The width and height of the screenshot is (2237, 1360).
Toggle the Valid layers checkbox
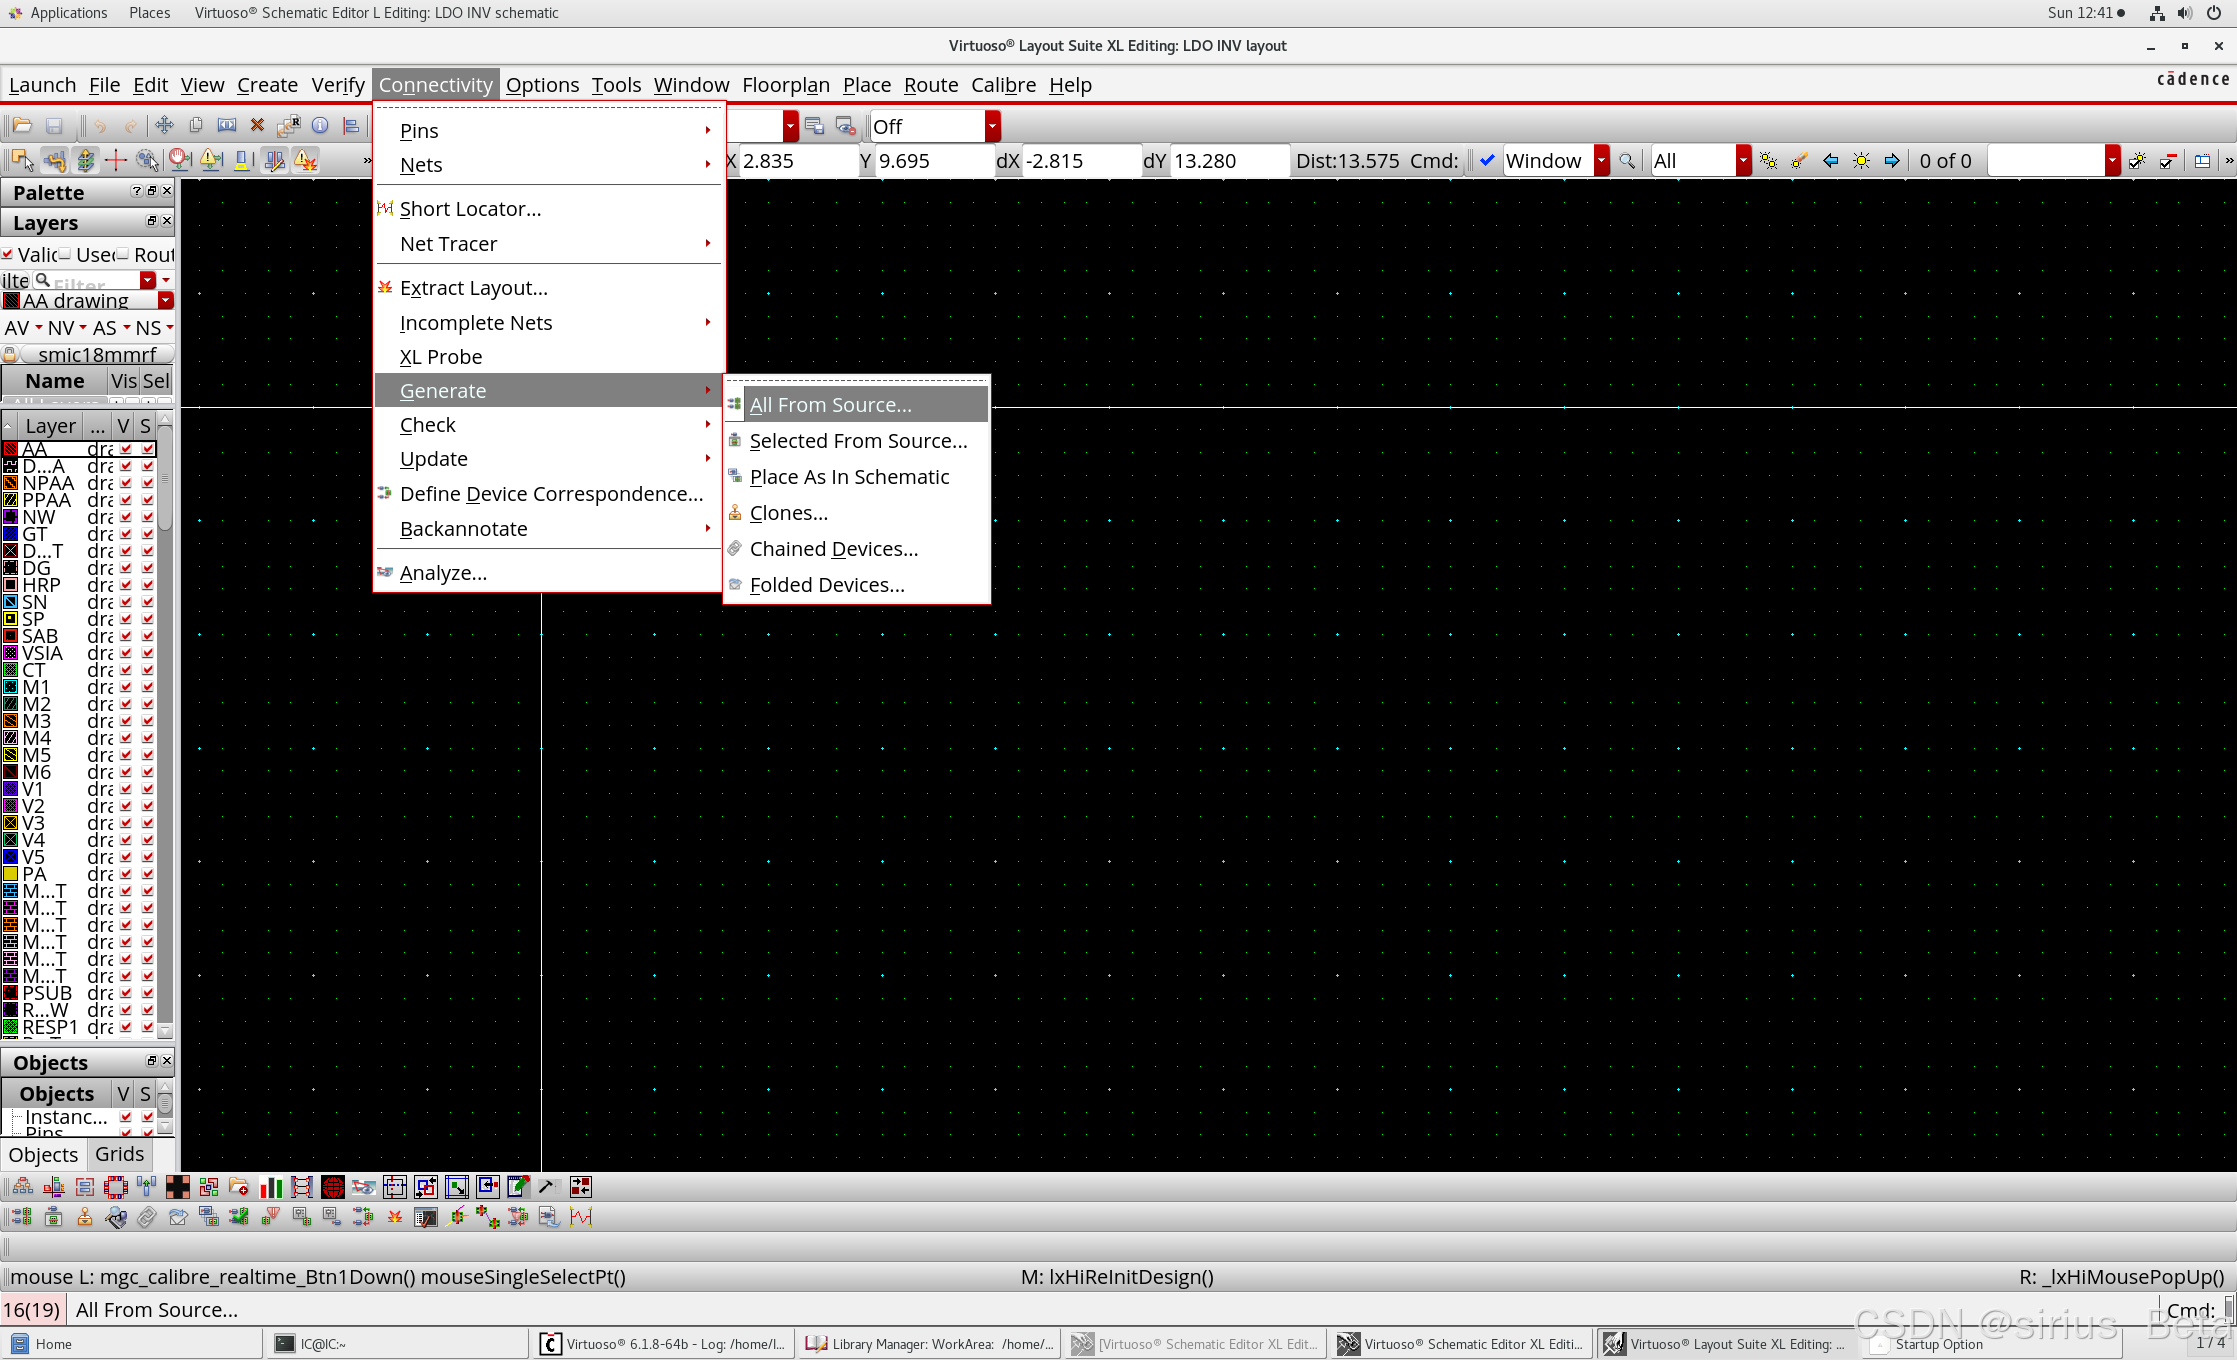(8, 254)
